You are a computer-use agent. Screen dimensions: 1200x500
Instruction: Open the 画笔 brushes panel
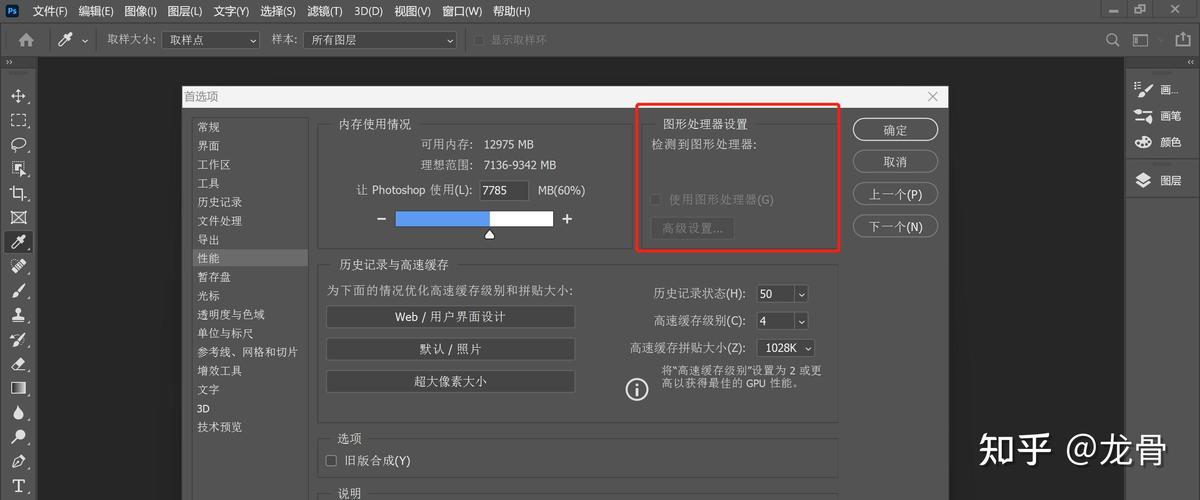(x=1160, y=116)
